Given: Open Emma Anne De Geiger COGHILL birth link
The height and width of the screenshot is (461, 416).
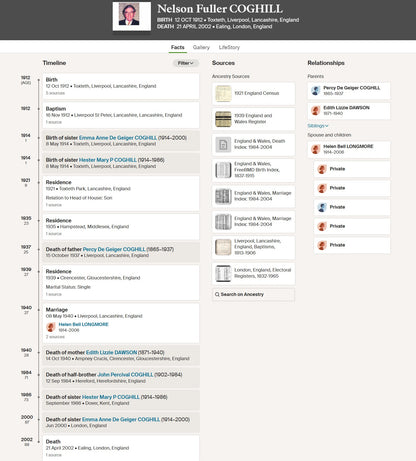Looking at the screenshot, I should 118,138.
